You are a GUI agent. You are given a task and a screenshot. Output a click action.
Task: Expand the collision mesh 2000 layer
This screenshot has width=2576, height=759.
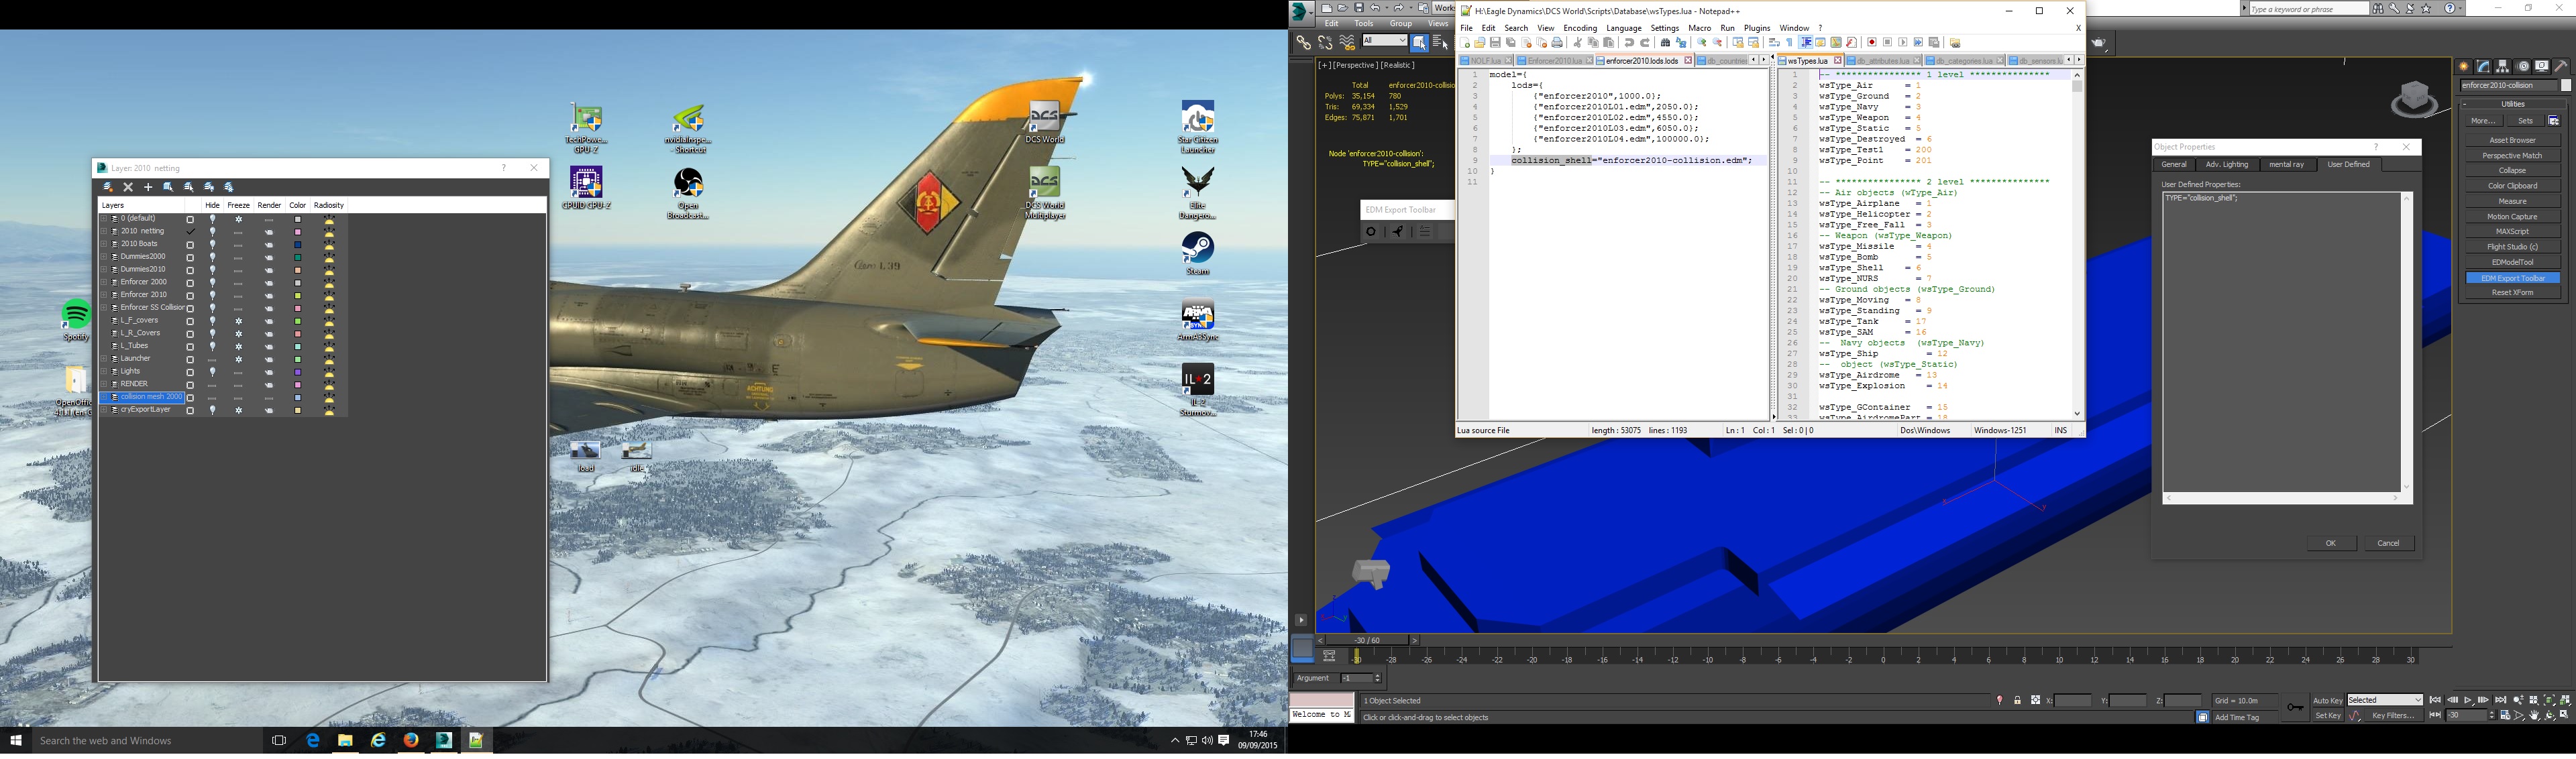tap(104, 397)
